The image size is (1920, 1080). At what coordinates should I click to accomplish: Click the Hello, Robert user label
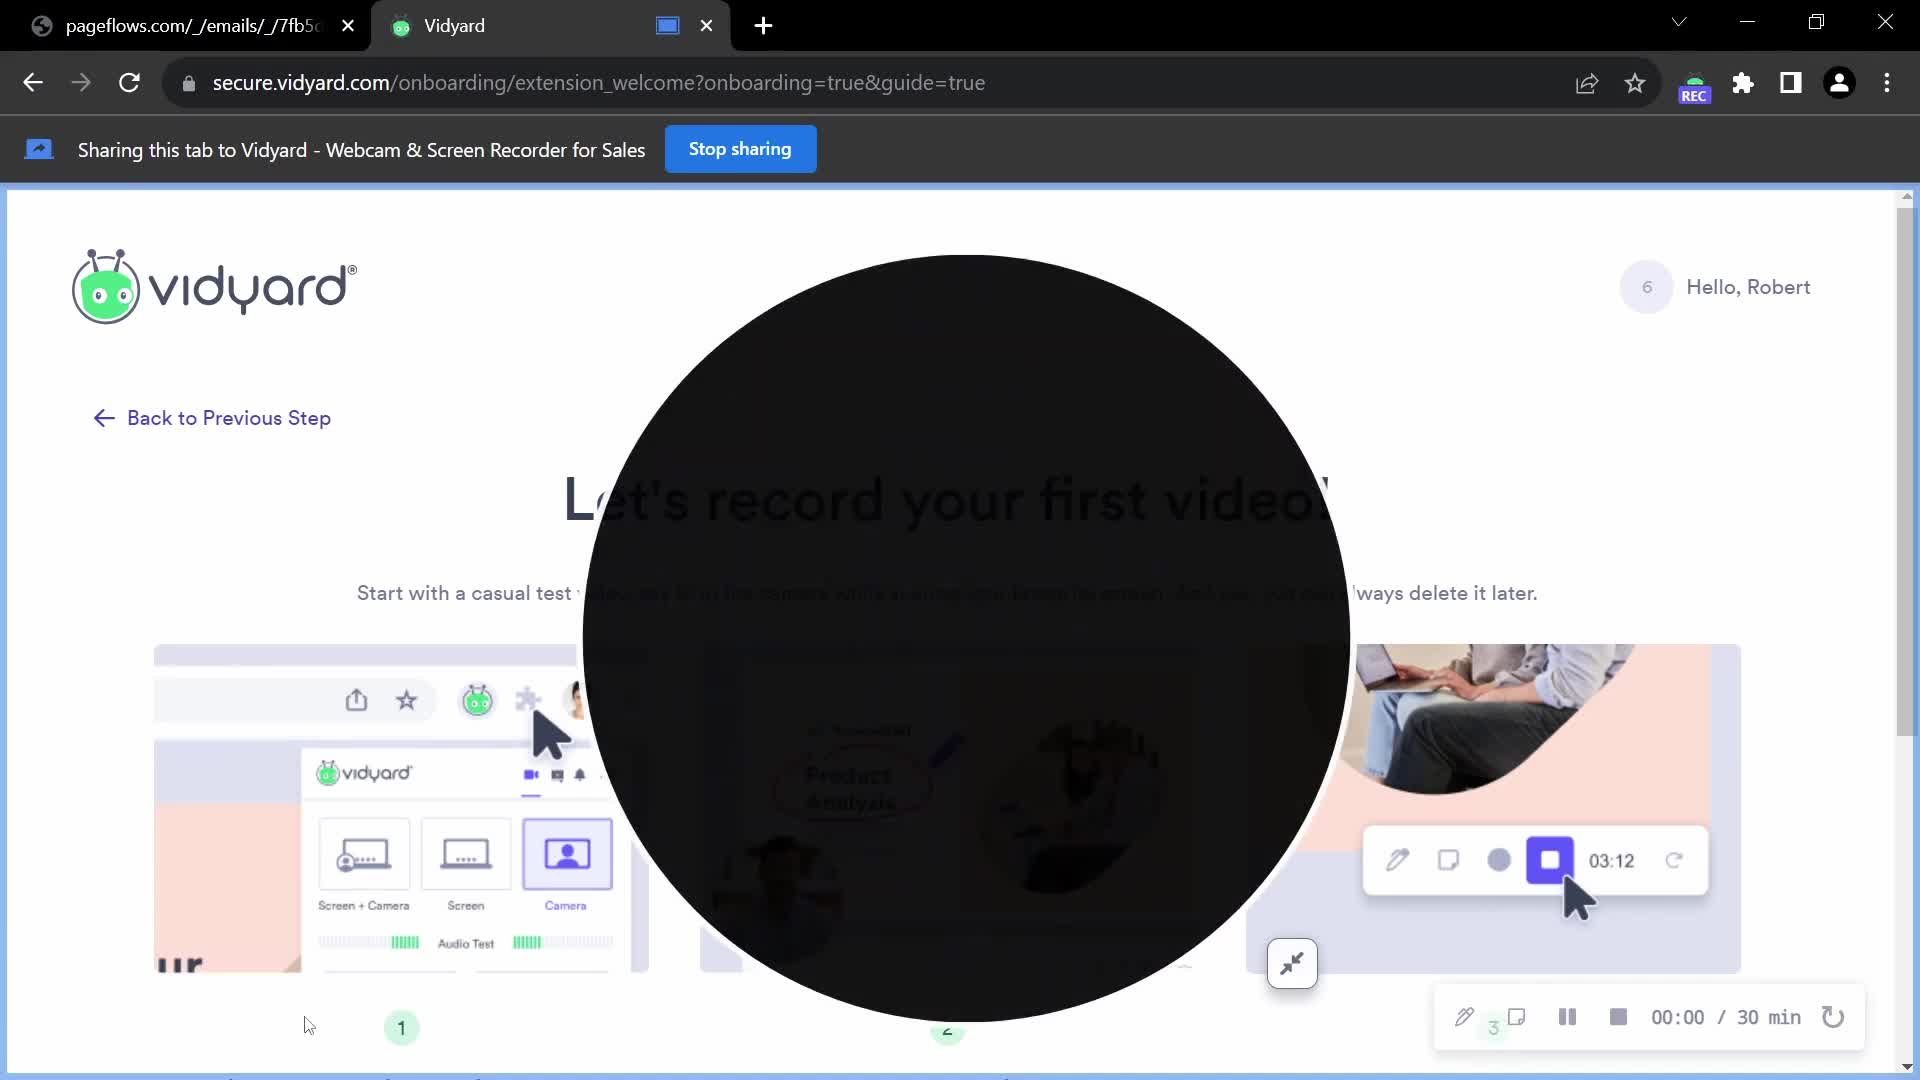click(x=1748, y=287)
